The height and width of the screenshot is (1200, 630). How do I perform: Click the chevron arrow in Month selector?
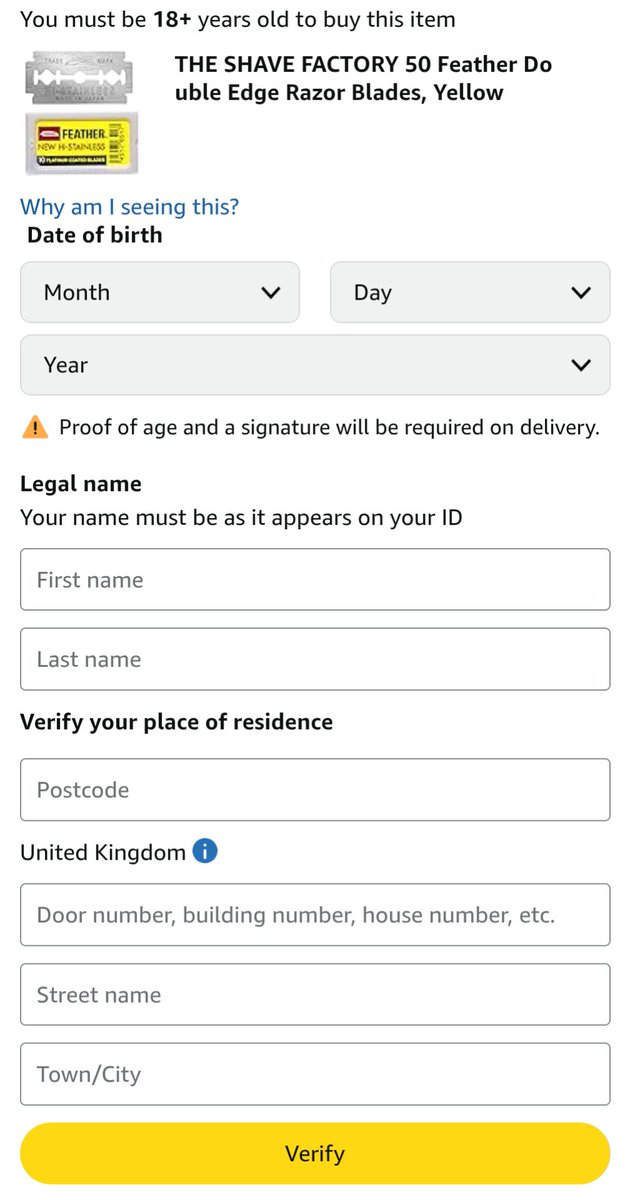(x=270, y=293)
